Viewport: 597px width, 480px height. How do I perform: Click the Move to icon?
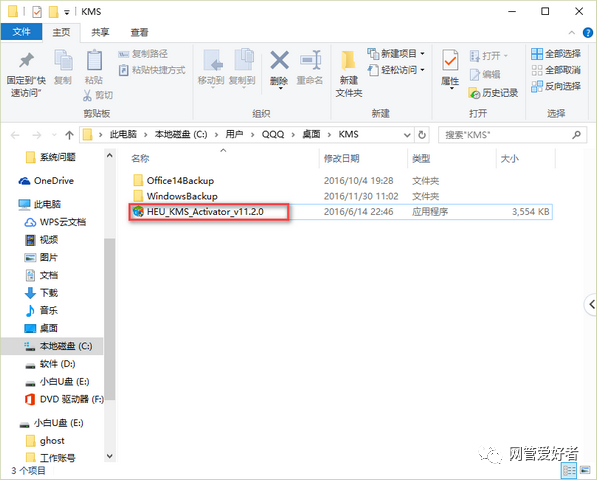(x=212, y=60)
